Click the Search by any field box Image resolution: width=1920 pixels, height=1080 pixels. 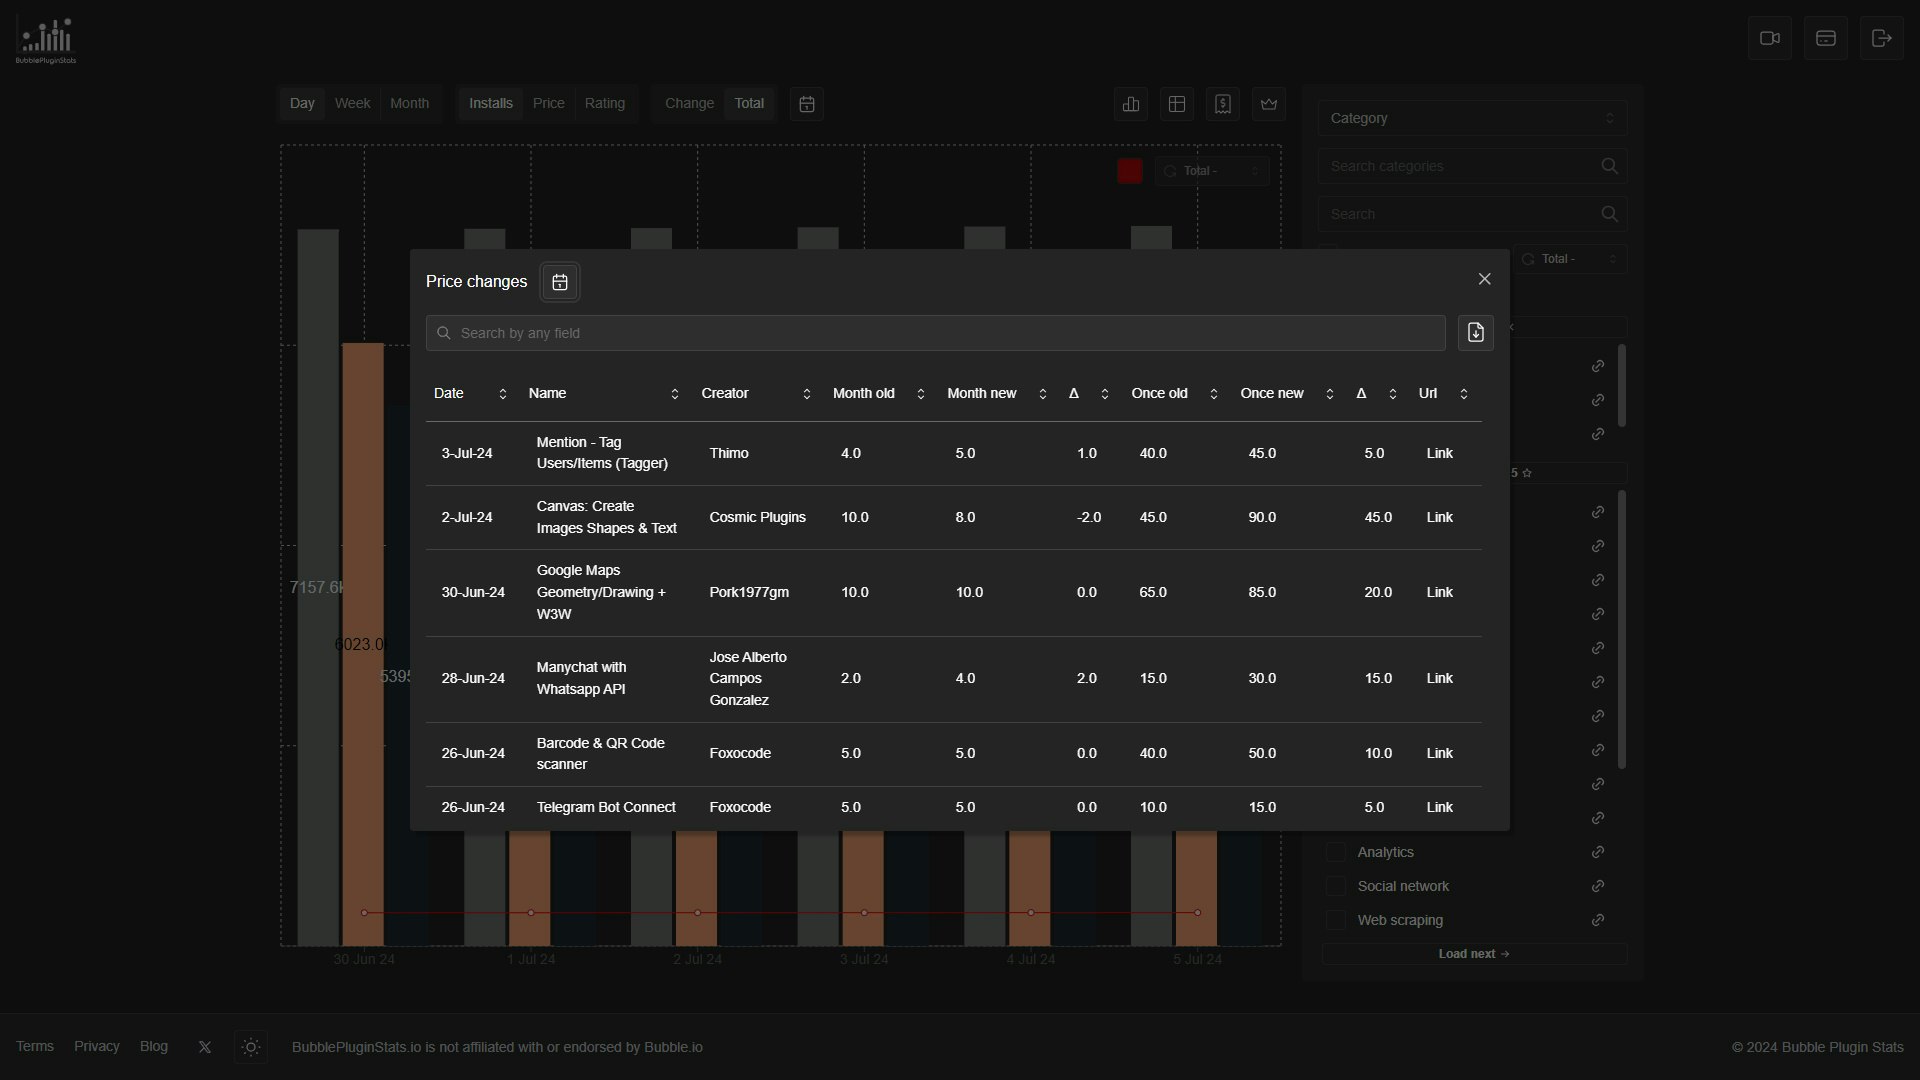pyautogui.click(x=935, y=333)
